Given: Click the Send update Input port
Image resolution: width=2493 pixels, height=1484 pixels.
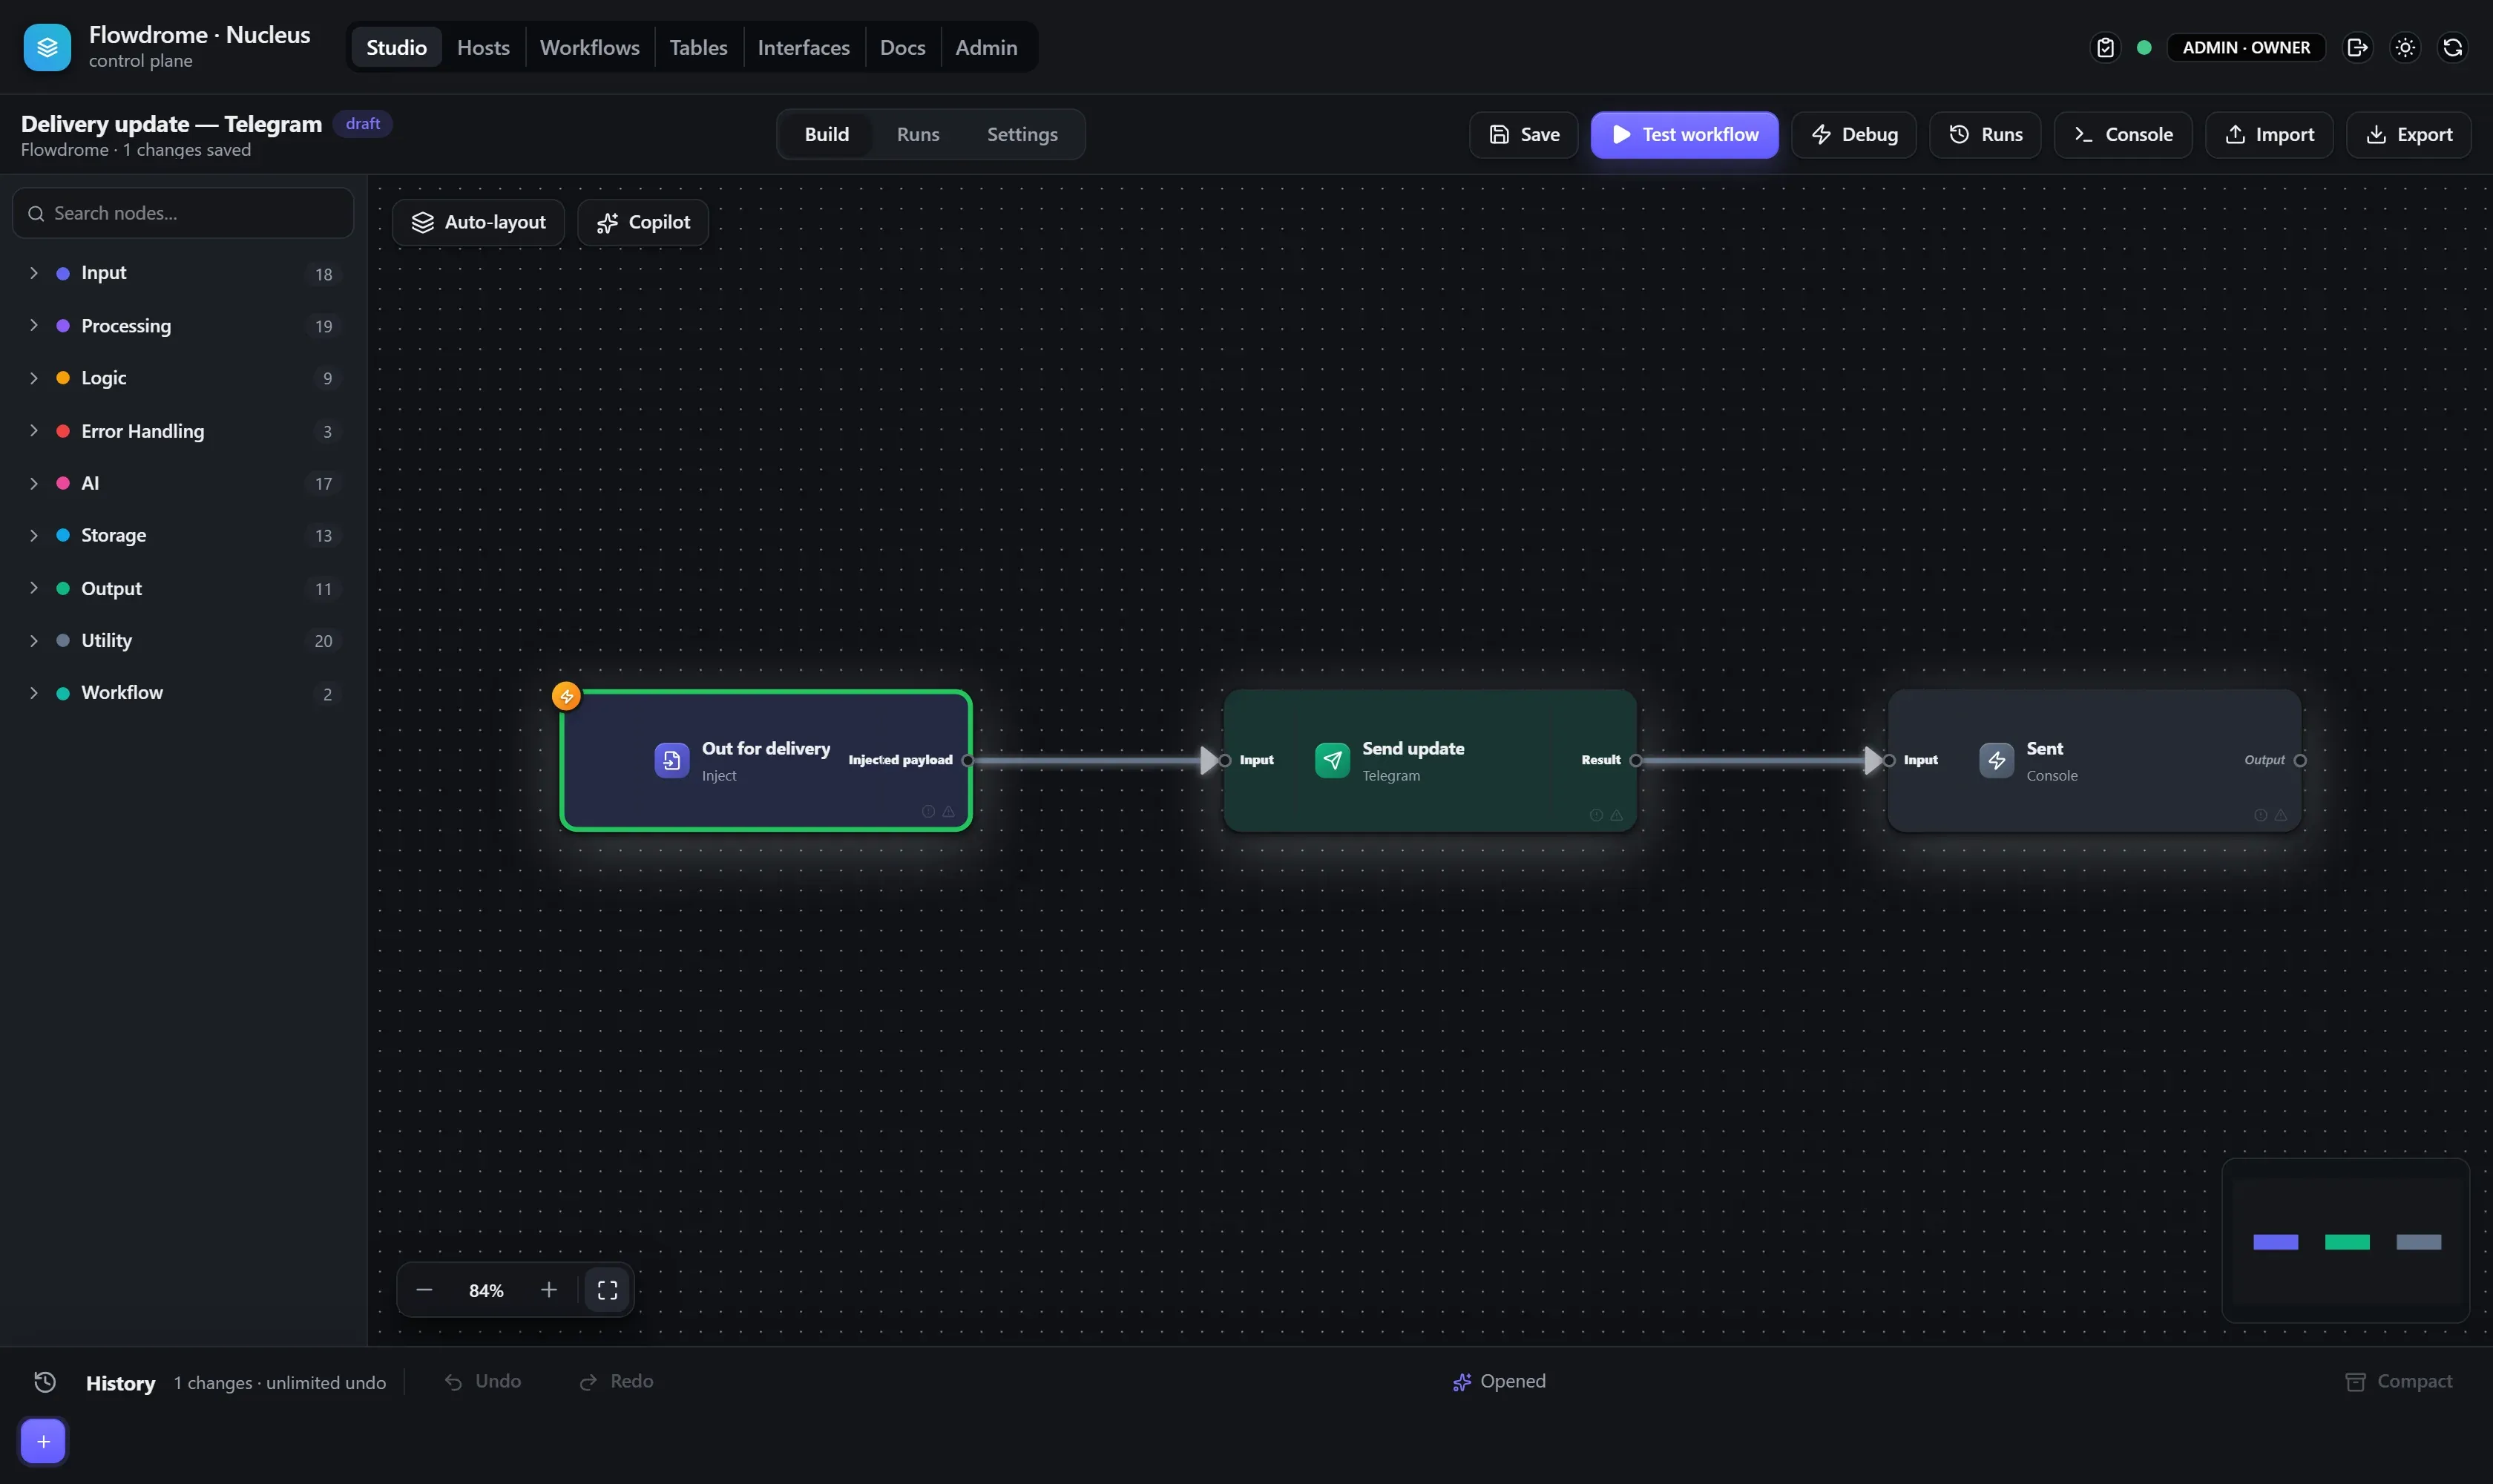Looking at the screenshot, I should [1225, 760].
